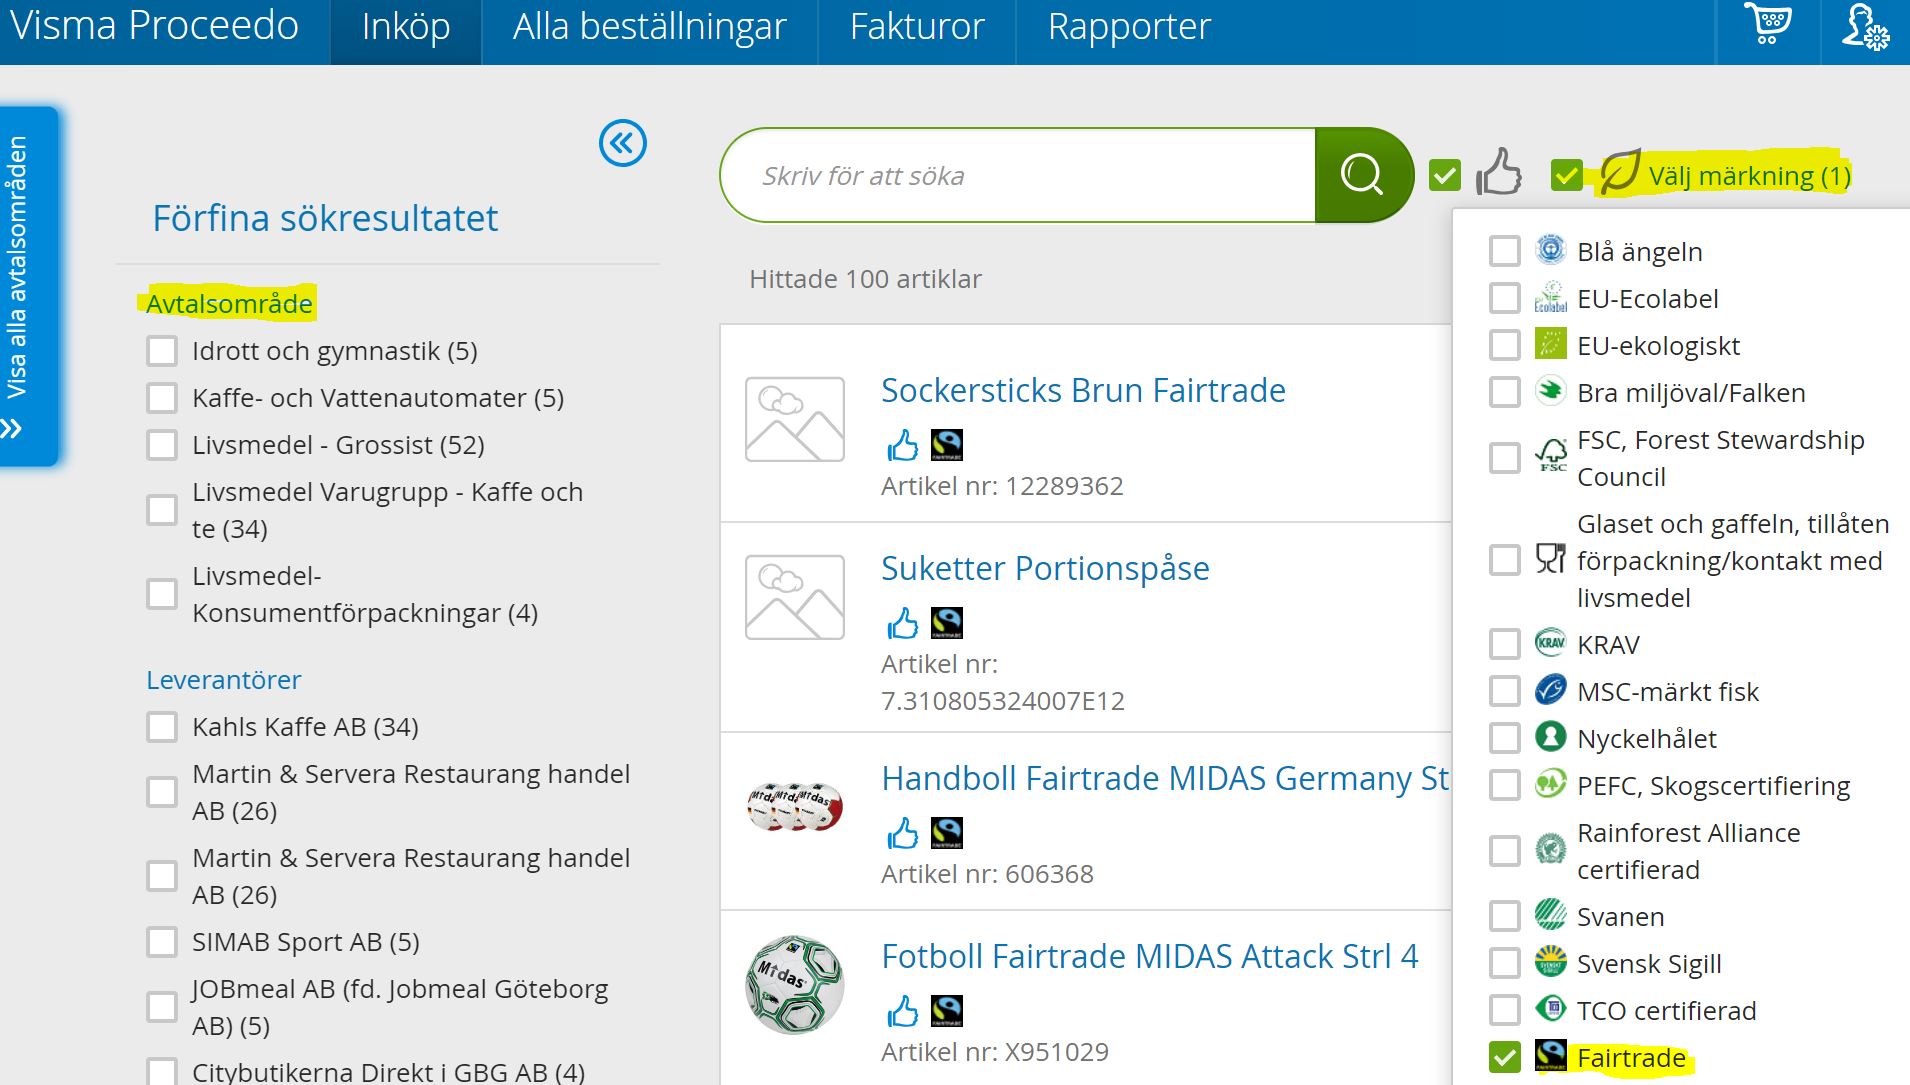Go to Visma Proceedo home
Viewport: 1910px width, 1085px height.
click(x=154, y=25)
